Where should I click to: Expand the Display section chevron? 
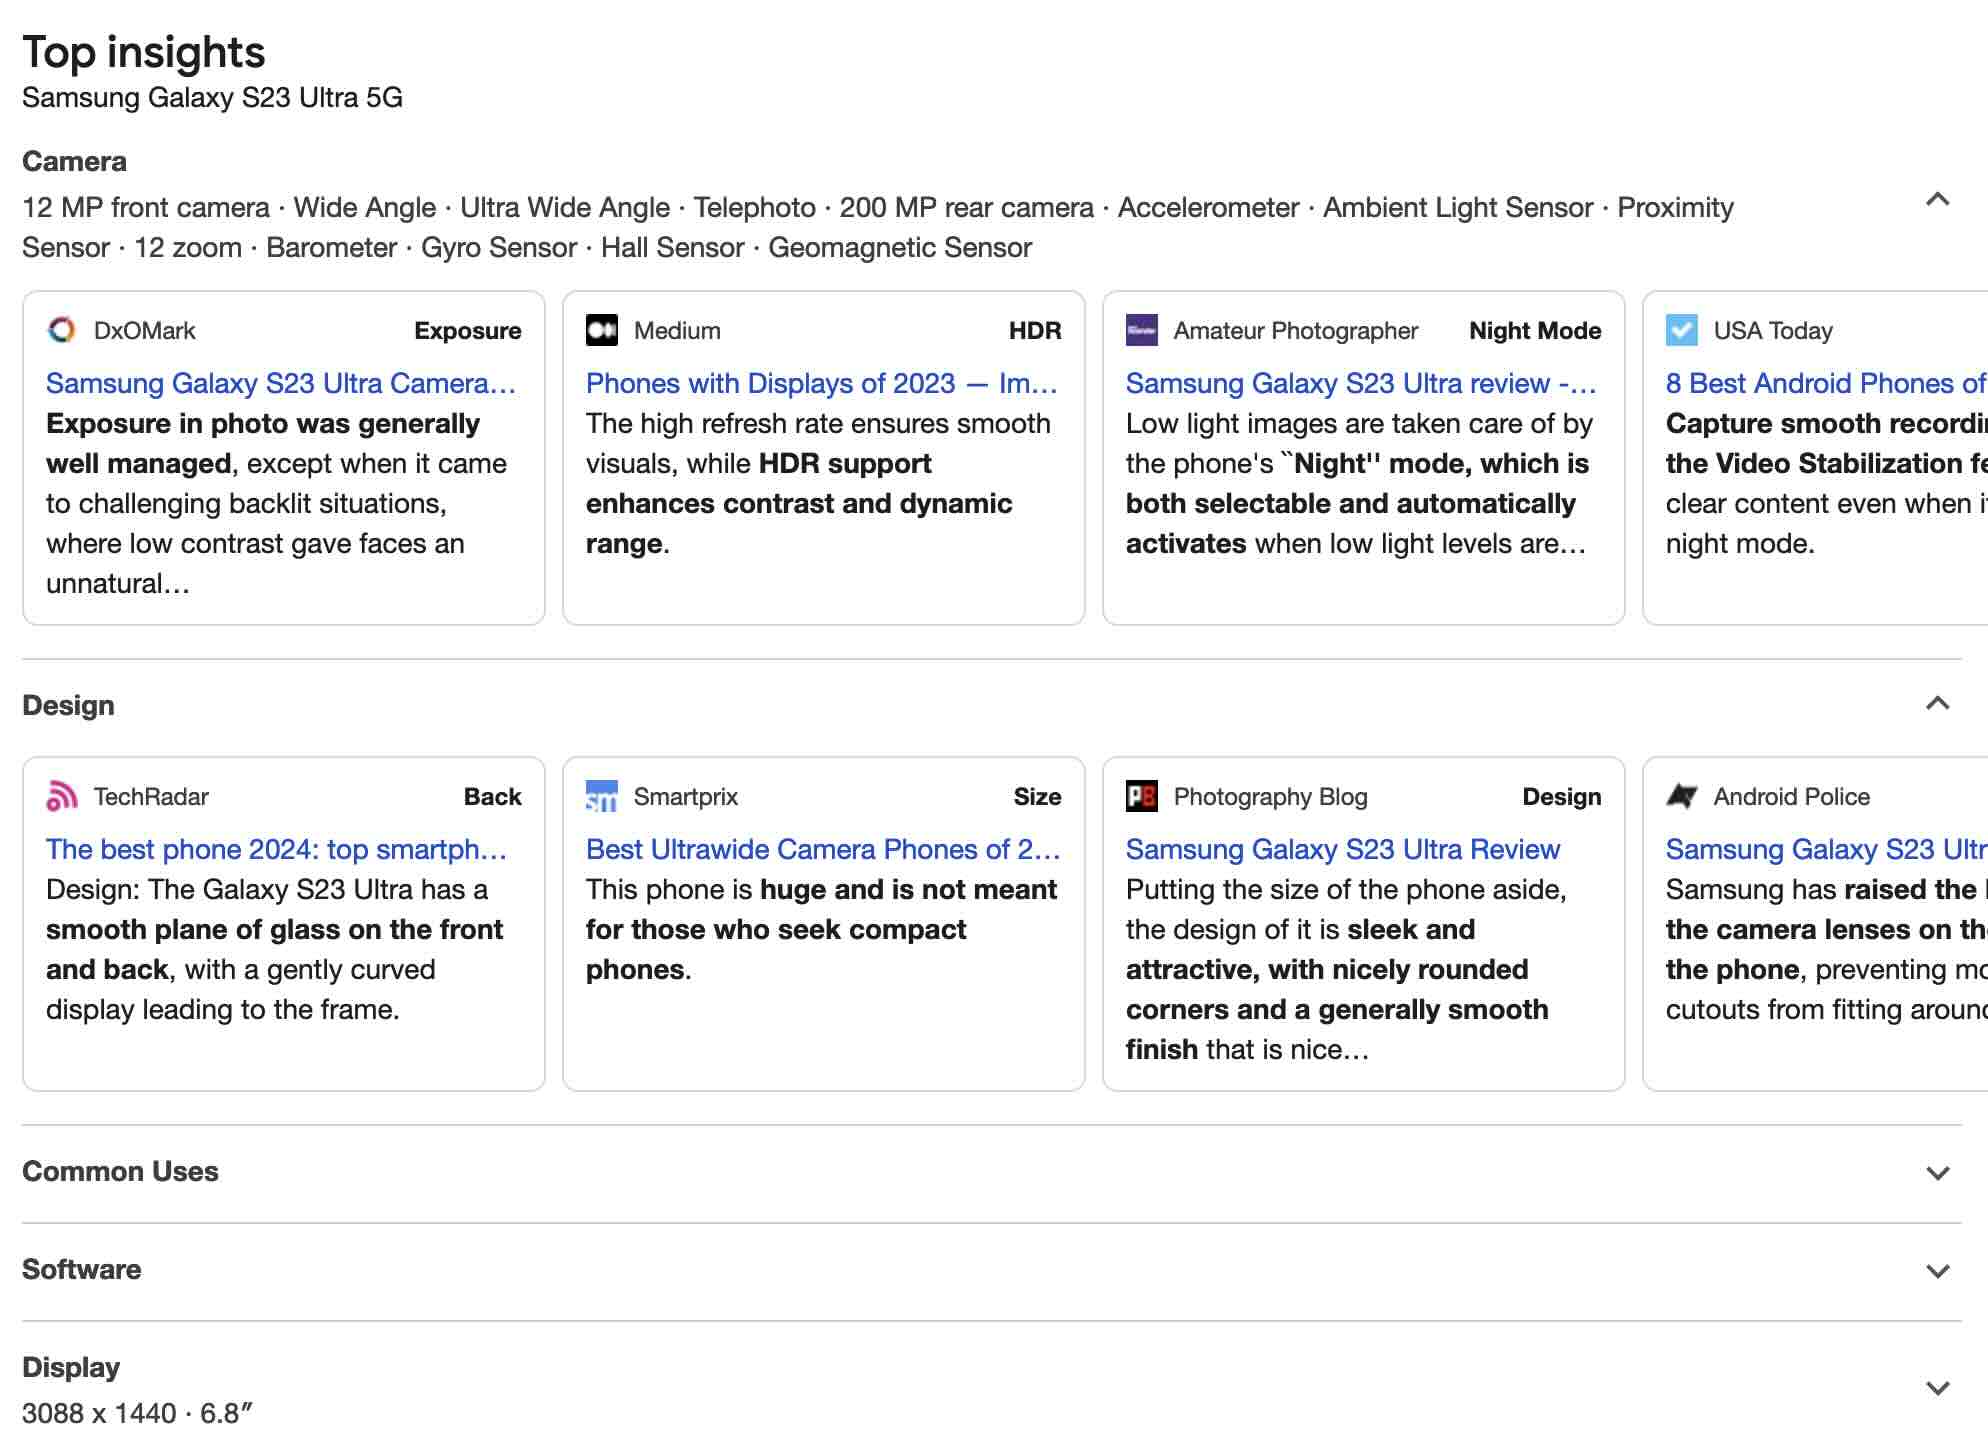coord(1938,1388)
